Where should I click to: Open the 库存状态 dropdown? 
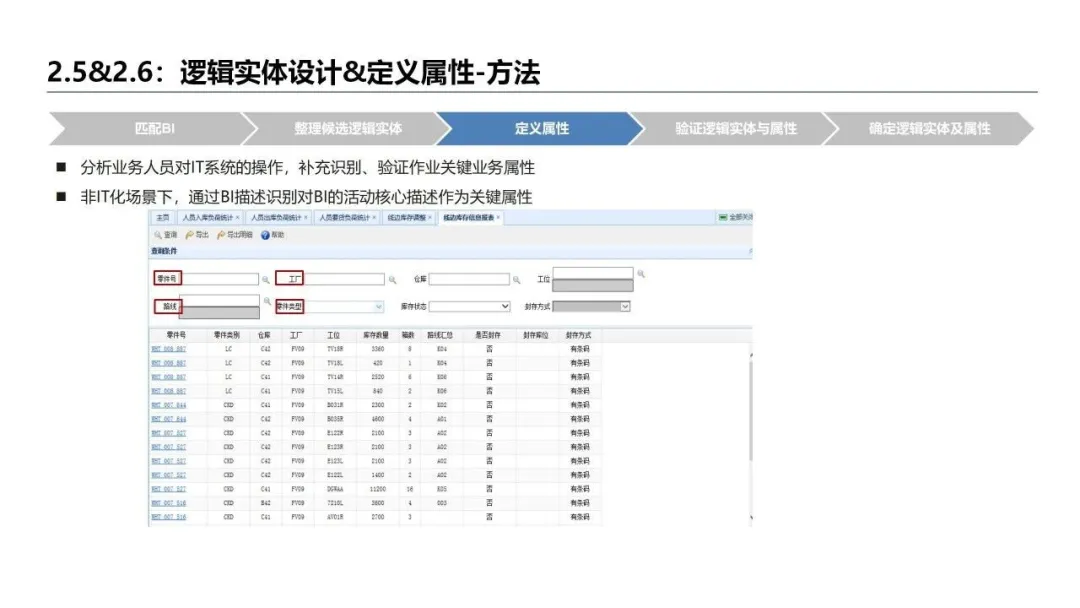tap(504, 307)
